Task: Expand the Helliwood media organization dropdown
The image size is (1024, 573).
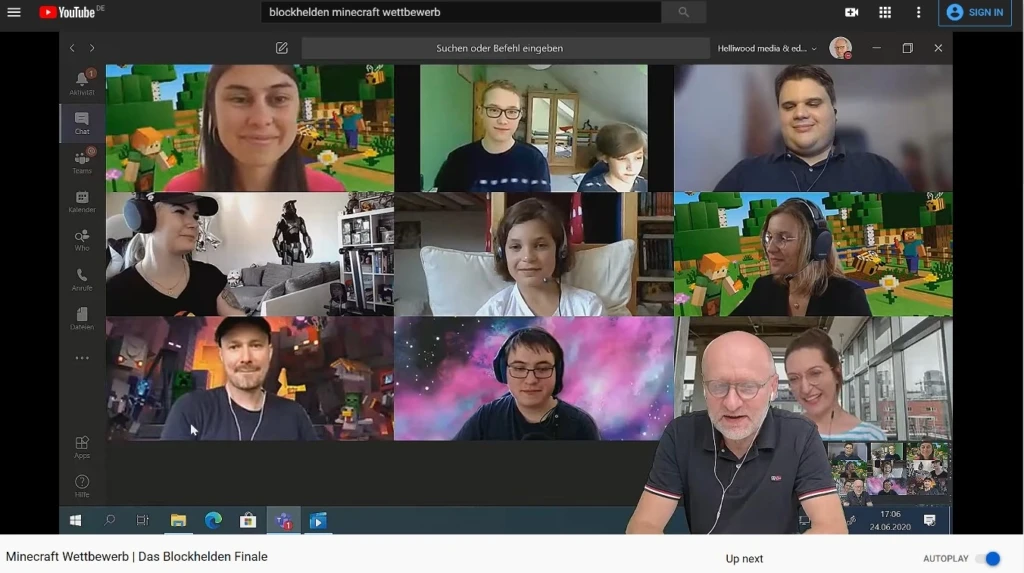Action: click(767, 48)
